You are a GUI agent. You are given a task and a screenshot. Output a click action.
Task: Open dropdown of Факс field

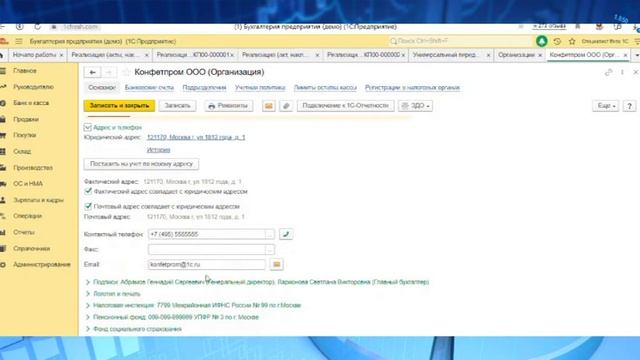[269, 249]
